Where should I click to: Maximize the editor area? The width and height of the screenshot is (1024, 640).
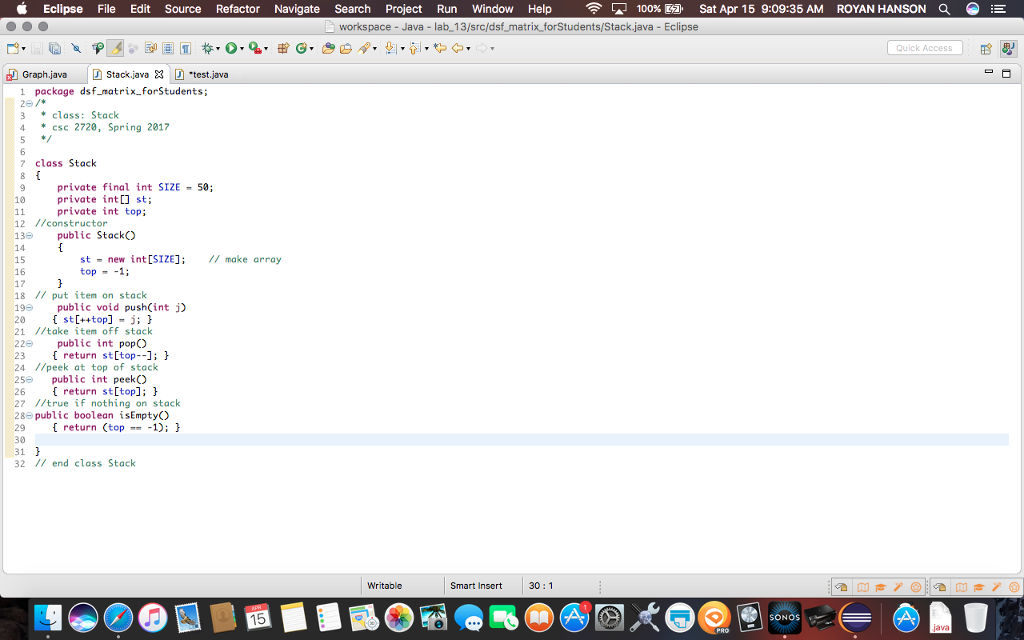[x=1006, y=73]
